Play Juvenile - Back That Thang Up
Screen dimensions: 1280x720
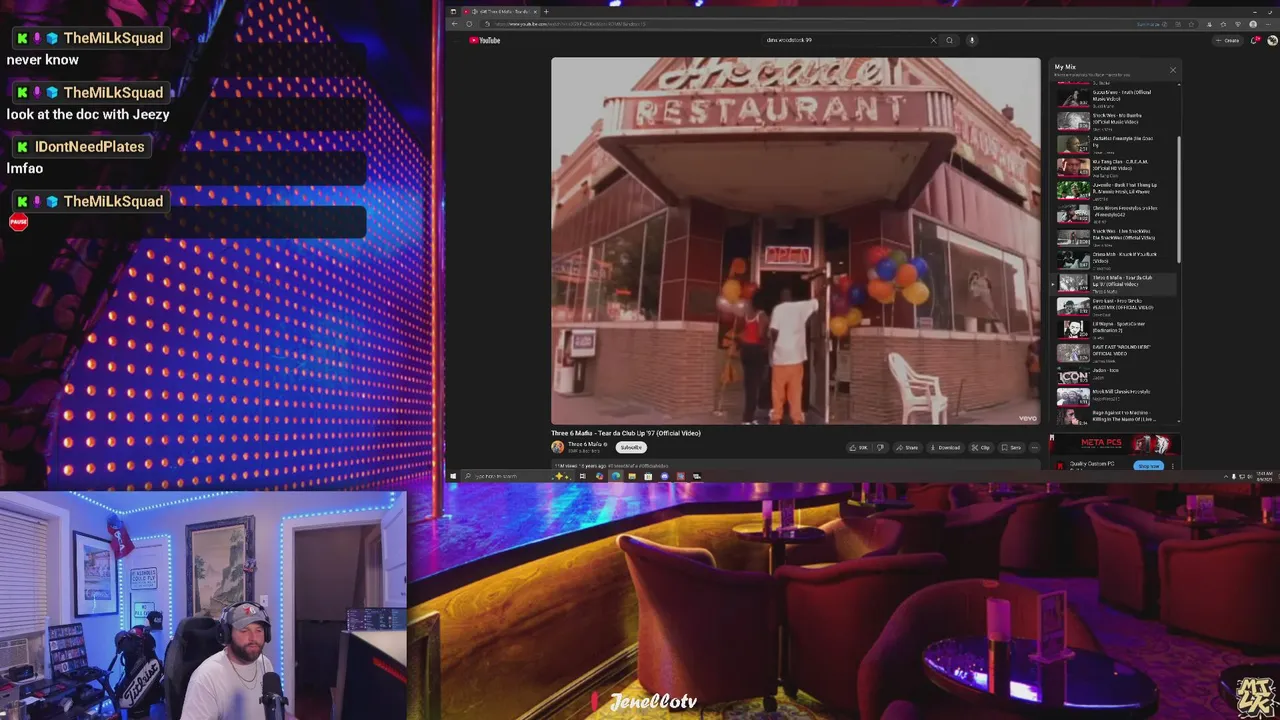(1115, 190)
